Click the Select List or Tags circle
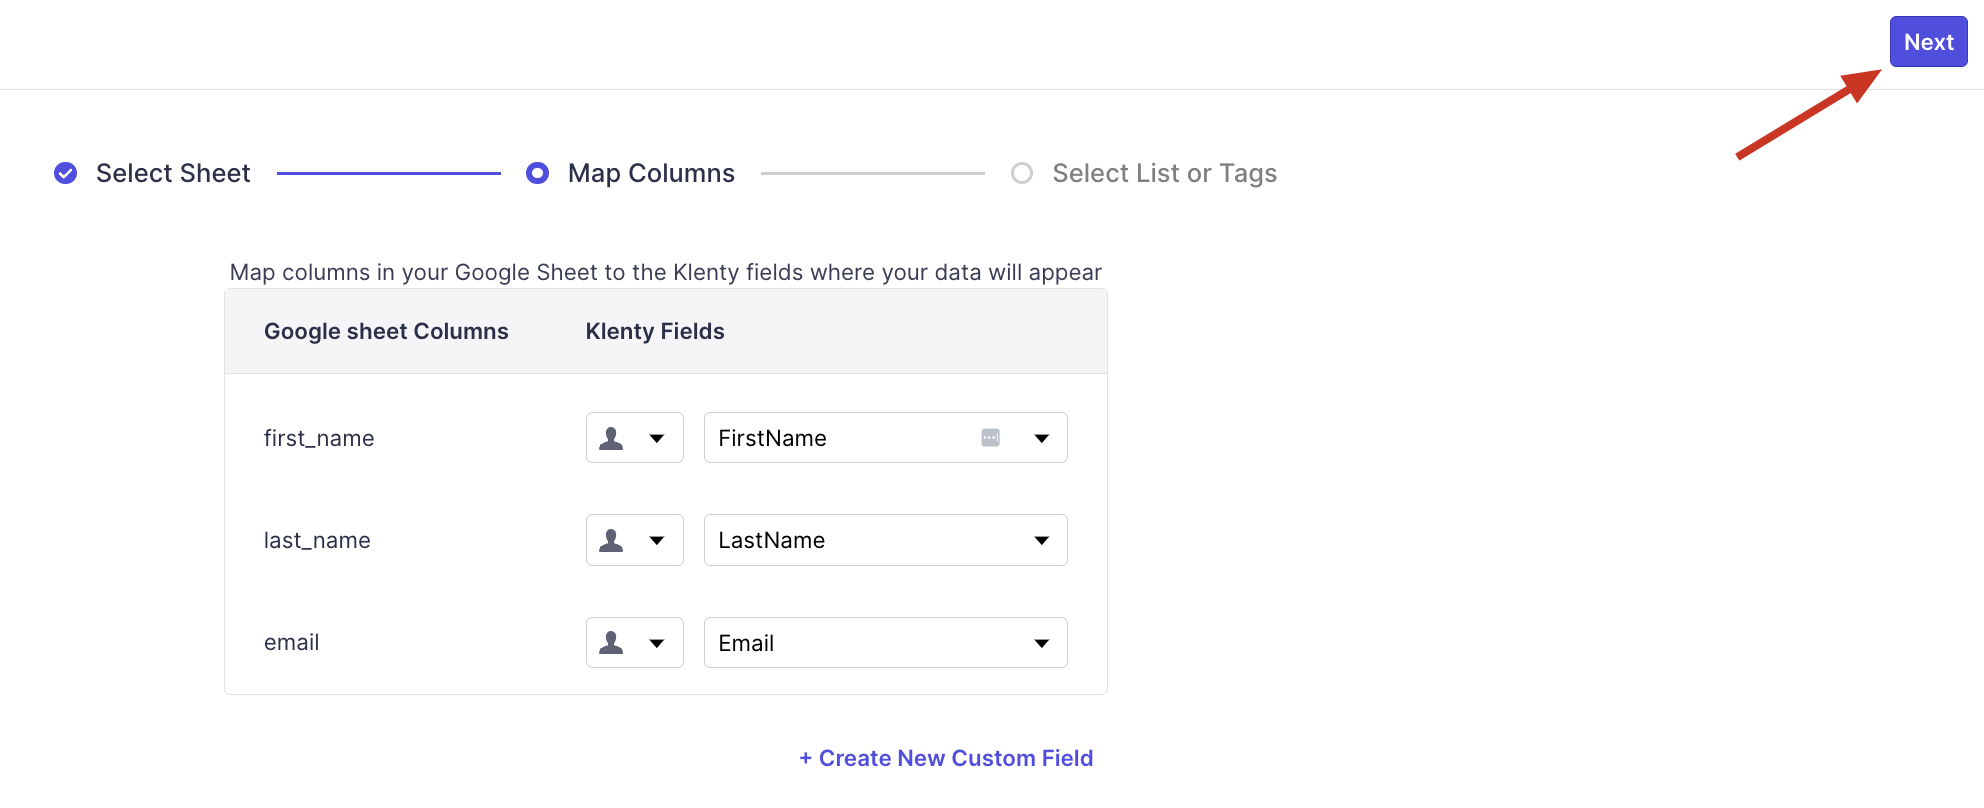The width and height of the screenshot is (1984, 808). click(1021, 173)
